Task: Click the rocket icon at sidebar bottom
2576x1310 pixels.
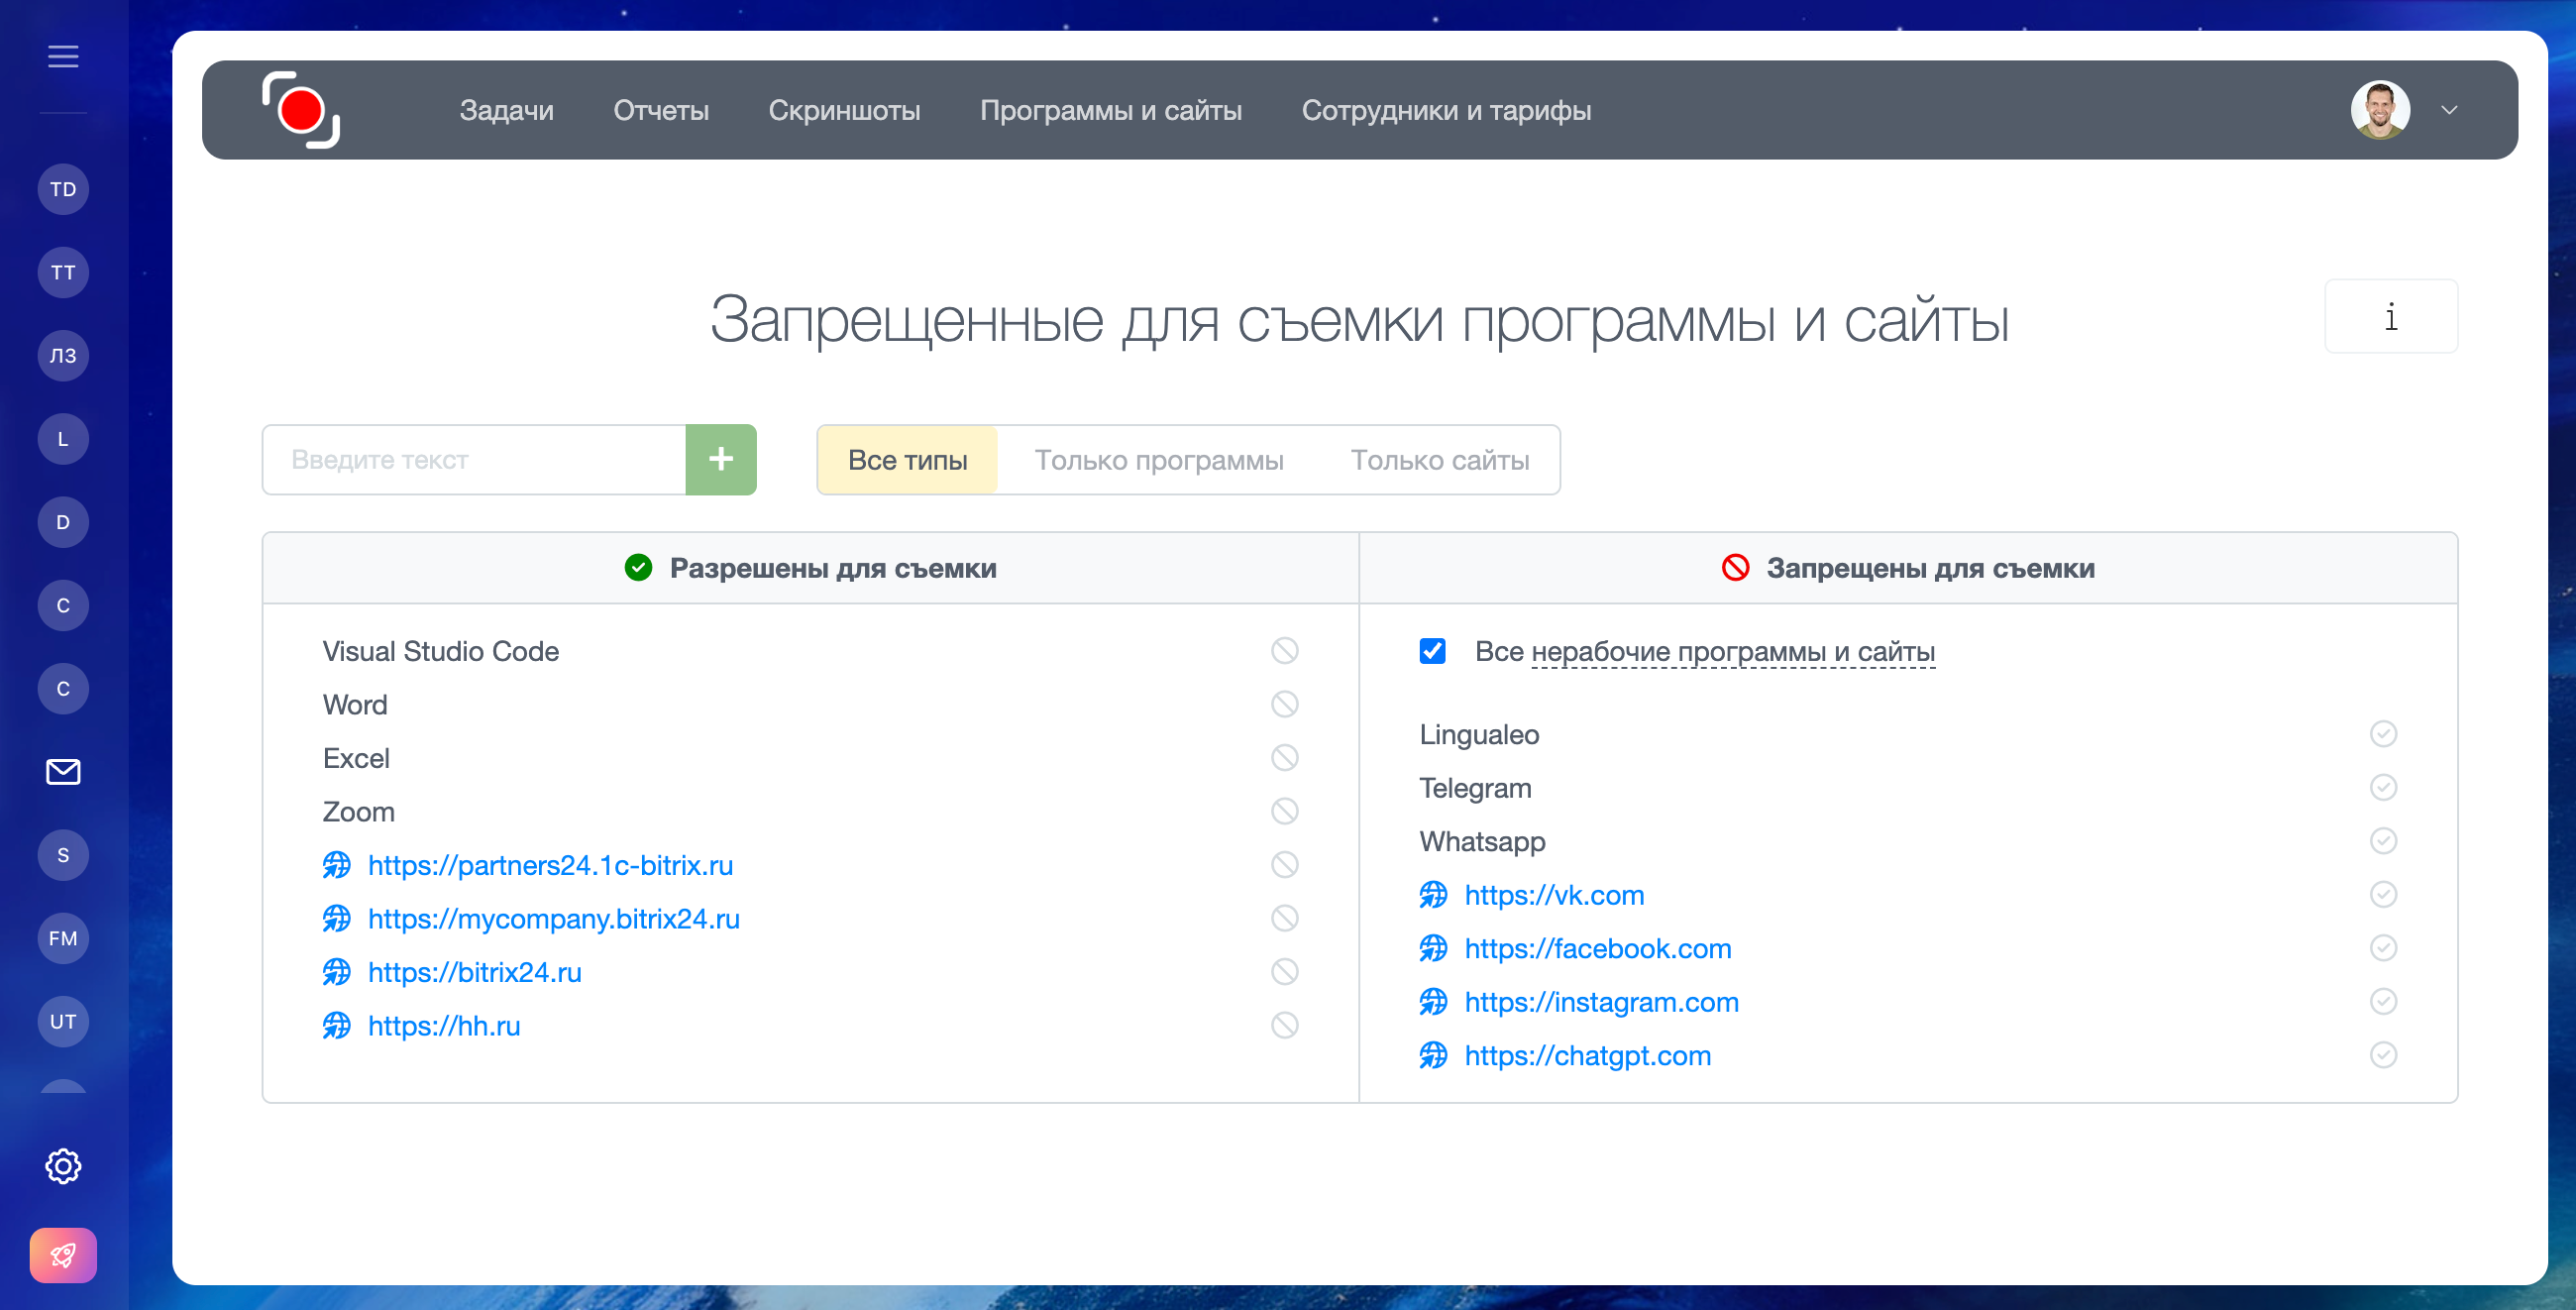Action: pyautogui.click(x=63, y=1255)
